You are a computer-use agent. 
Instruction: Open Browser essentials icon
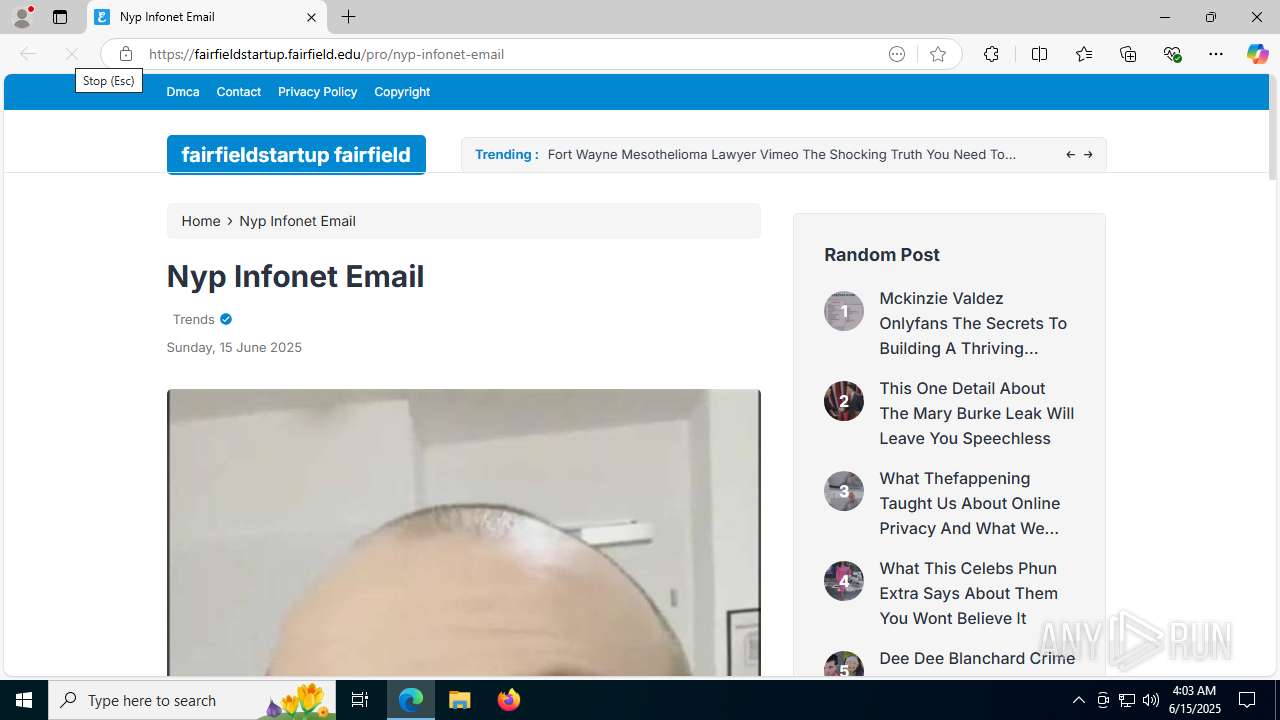1172,54
